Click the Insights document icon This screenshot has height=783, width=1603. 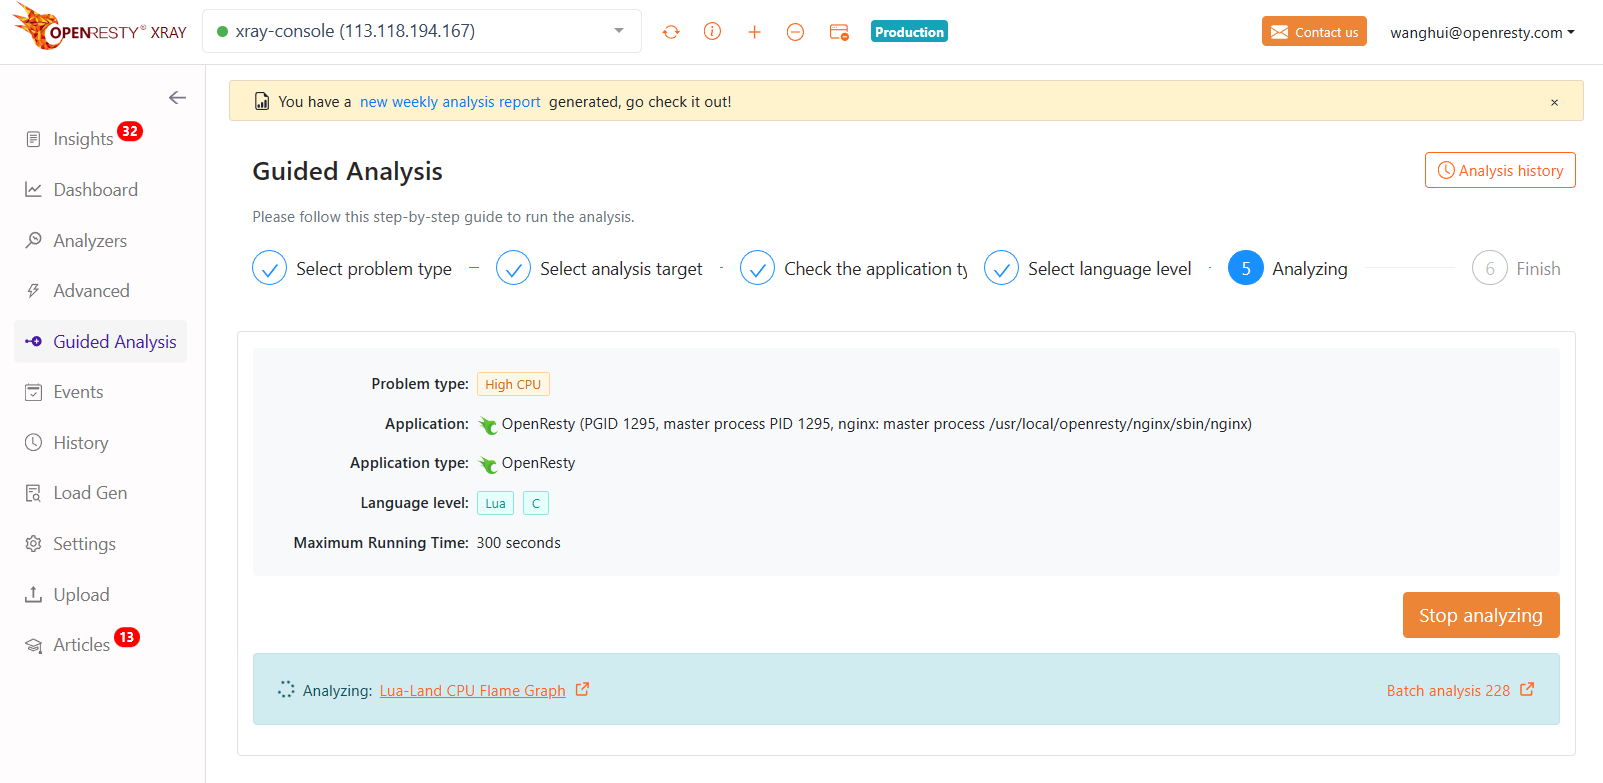[x=34, y=139]
